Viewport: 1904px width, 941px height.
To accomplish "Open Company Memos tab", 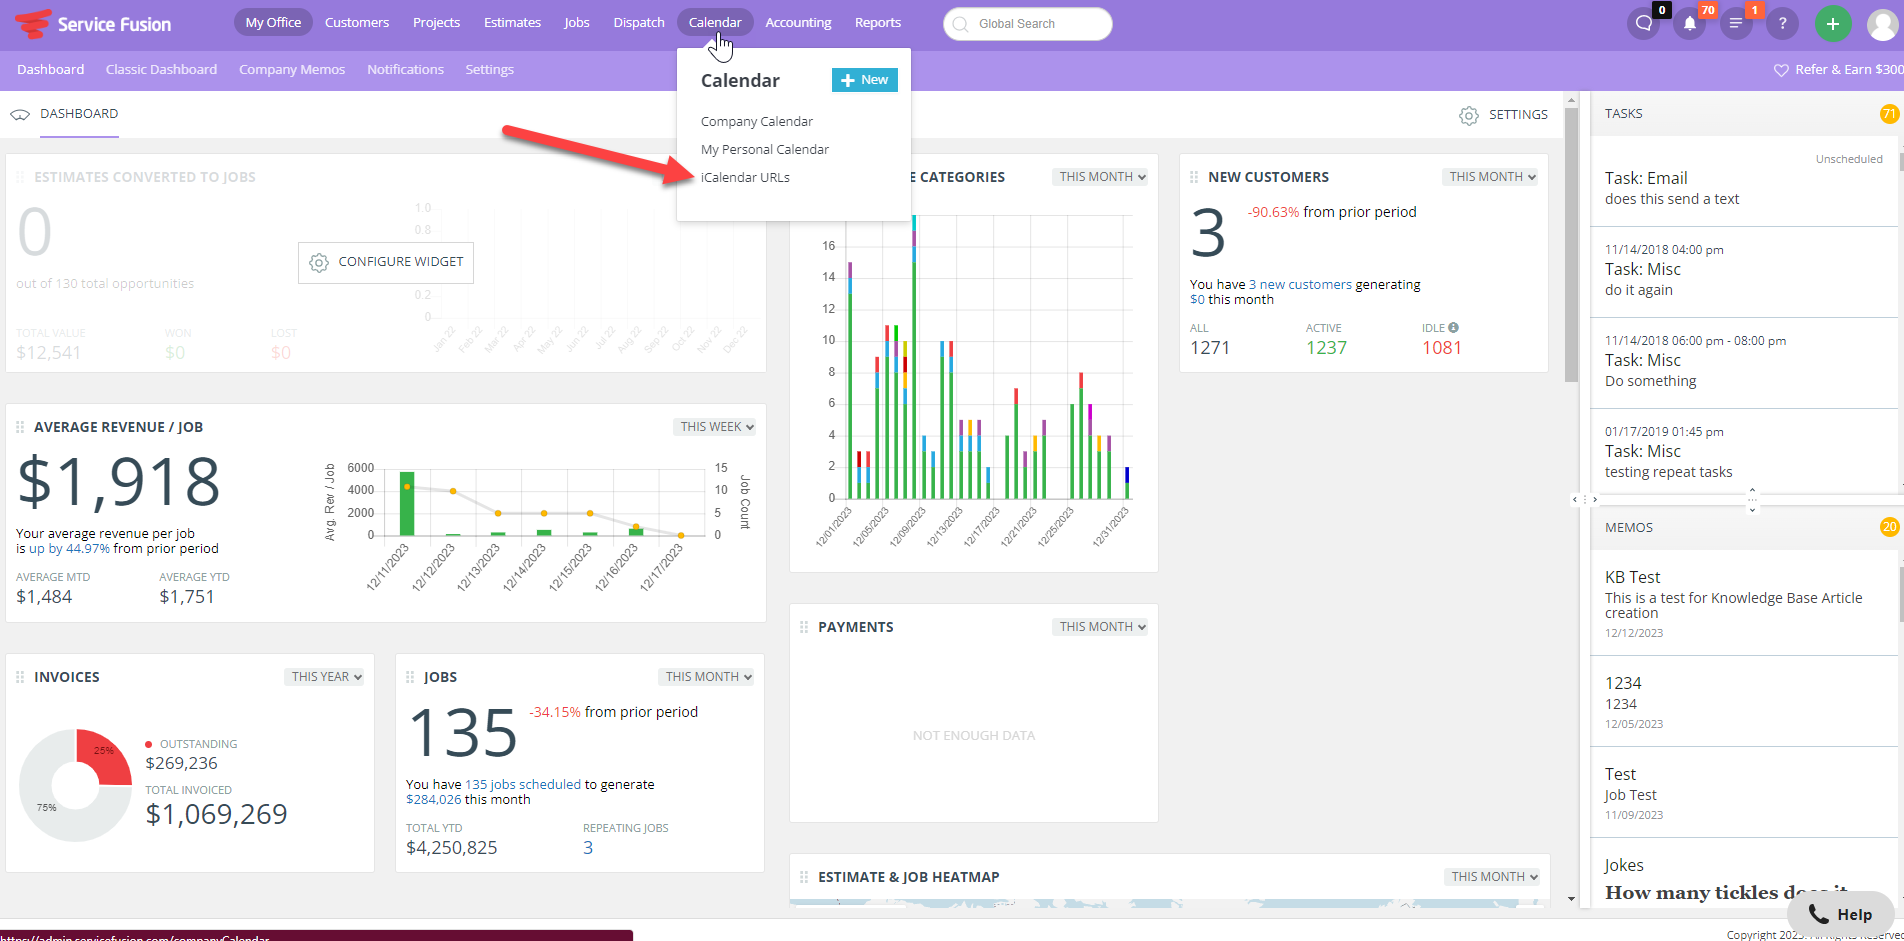I will point(292,69).
